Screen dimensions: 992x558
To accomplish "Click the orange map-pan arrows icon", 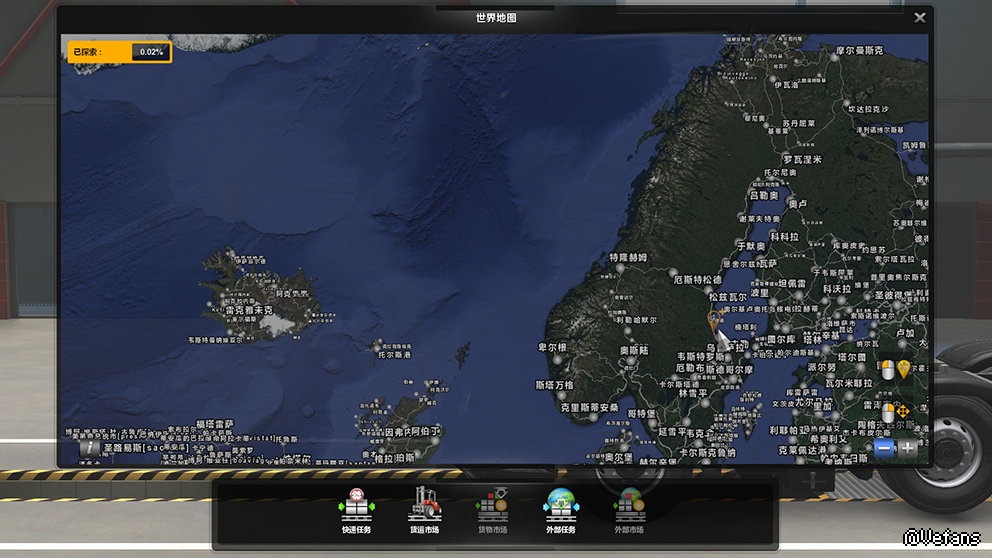I will point(902,411).
